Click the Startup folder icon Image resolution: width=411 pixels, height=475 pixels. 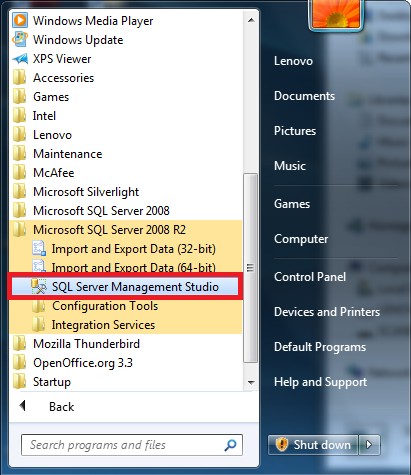pos(19,382)
